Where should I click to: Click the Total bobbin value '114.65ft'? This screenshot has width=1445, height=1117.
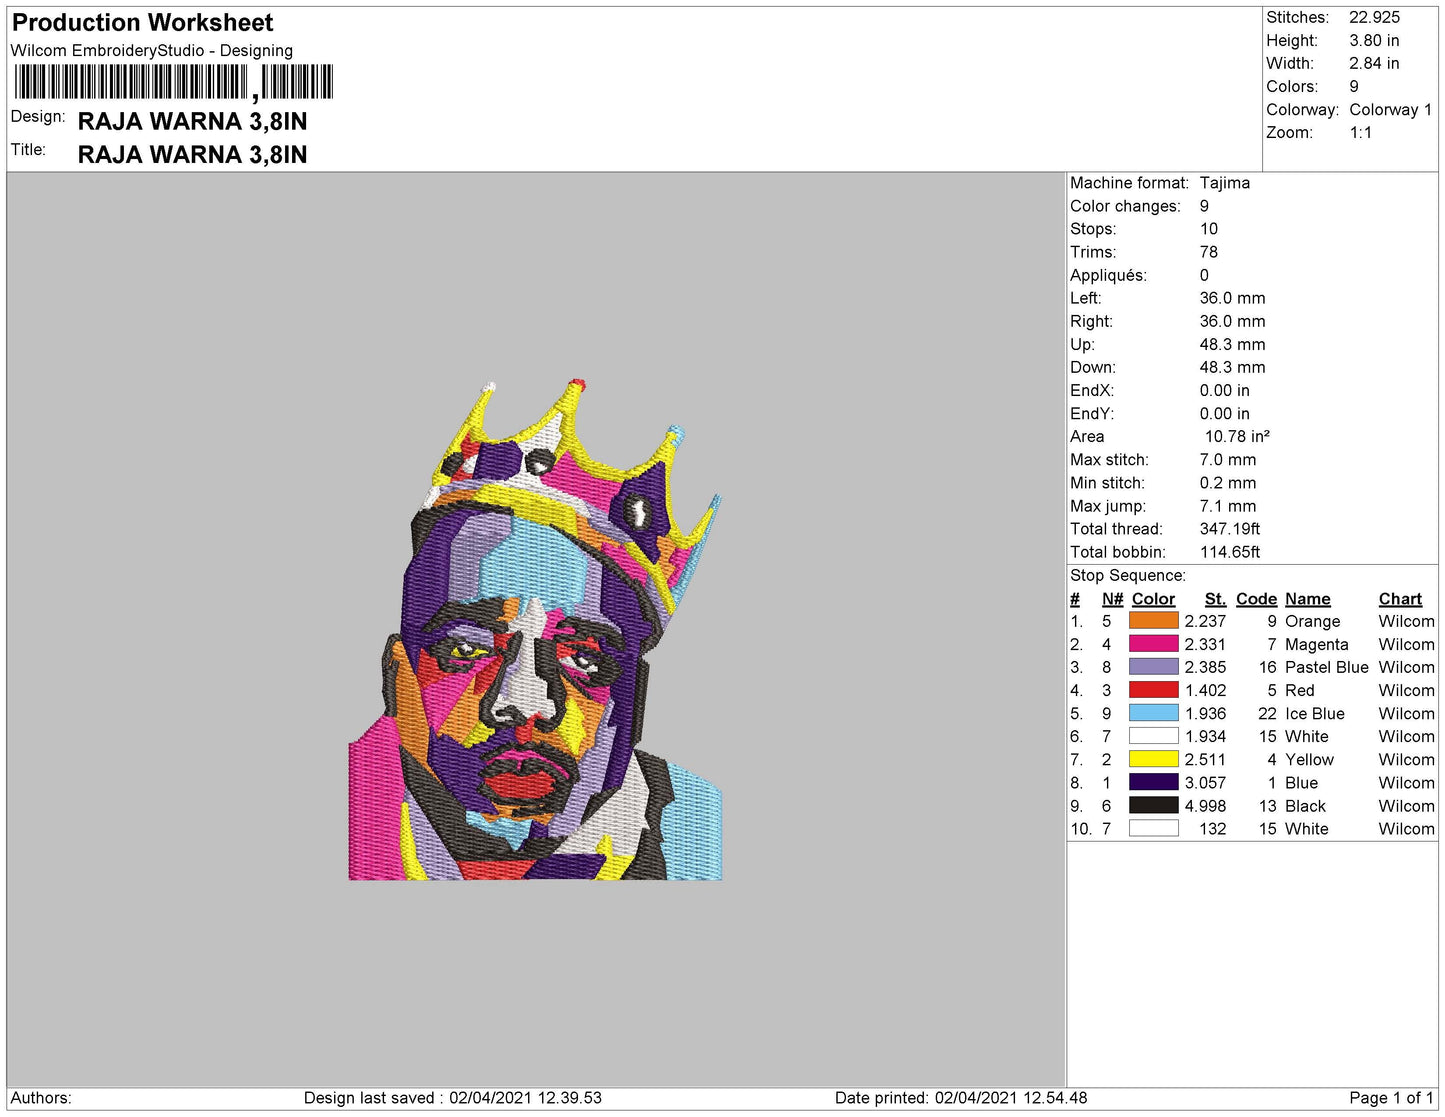pos(1230,552)
